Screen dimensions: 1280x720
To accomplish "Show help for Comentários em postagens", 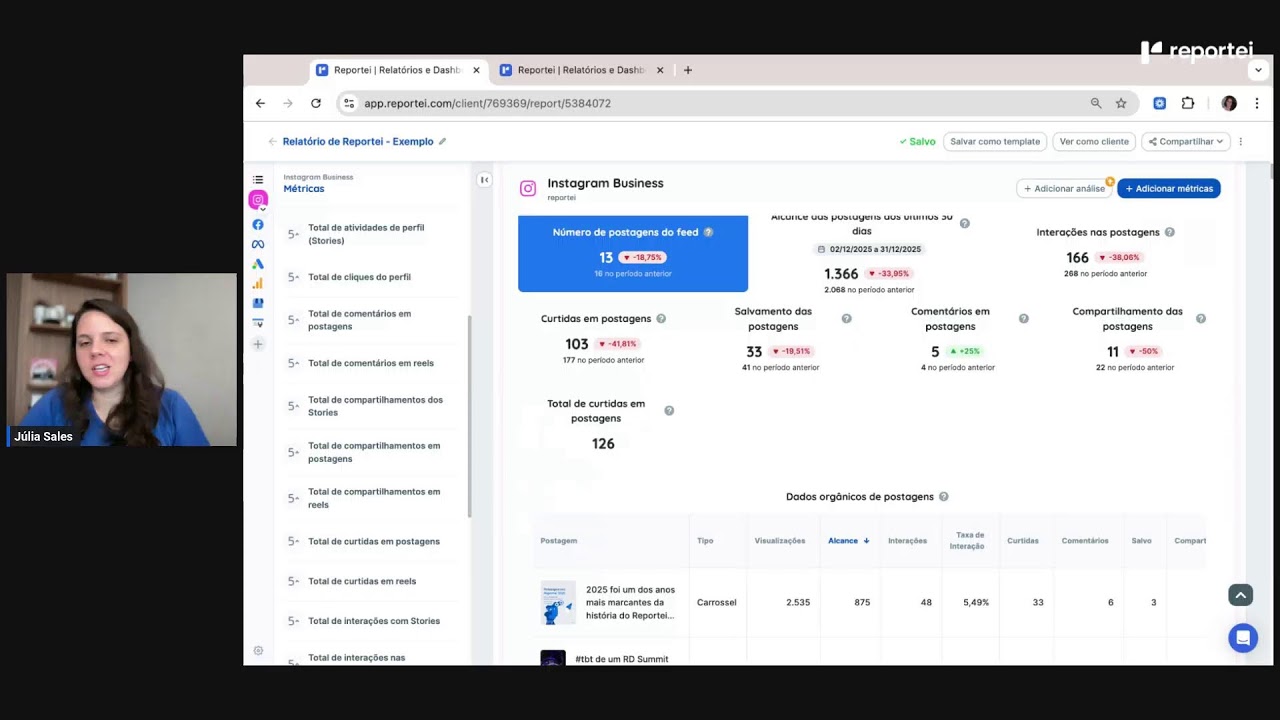I will pos(1024,319).
